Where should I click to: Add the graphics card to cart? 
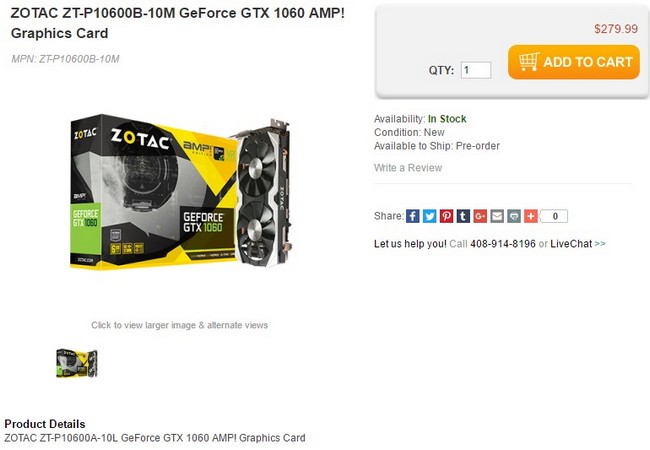click(x=574, y=62)
